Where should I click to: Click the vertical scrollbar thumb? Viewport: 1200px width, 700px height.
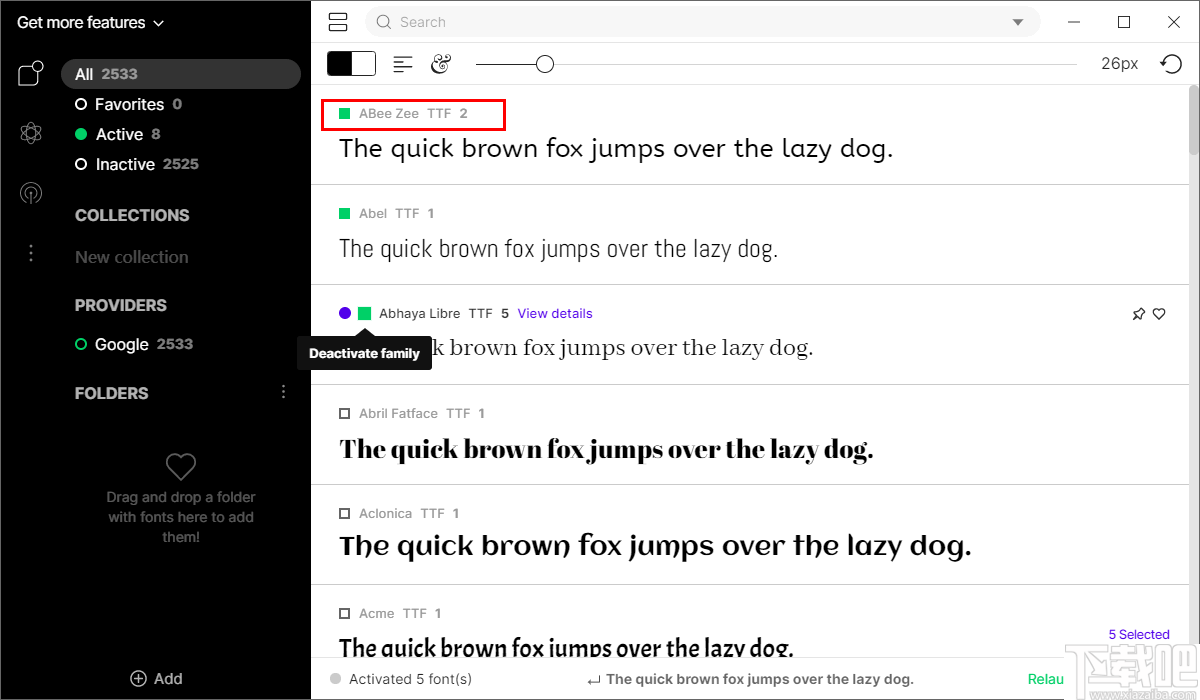pyautogui.click(x=1194, y=120)
